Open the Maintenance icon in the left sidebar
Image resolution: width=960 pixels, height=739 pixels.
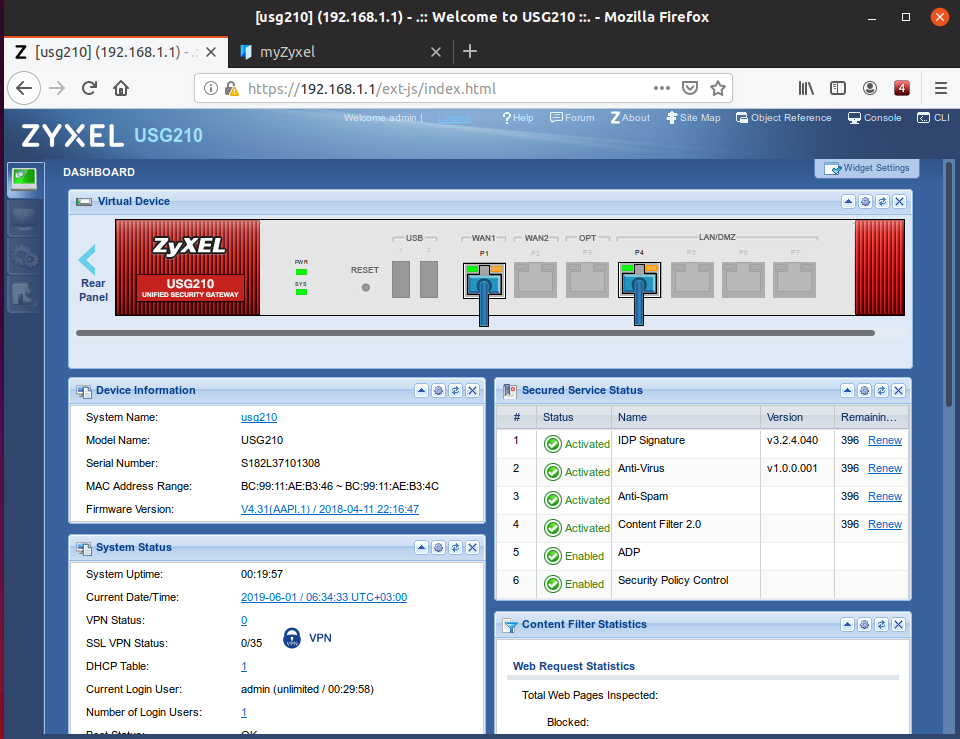click(24, 294)
